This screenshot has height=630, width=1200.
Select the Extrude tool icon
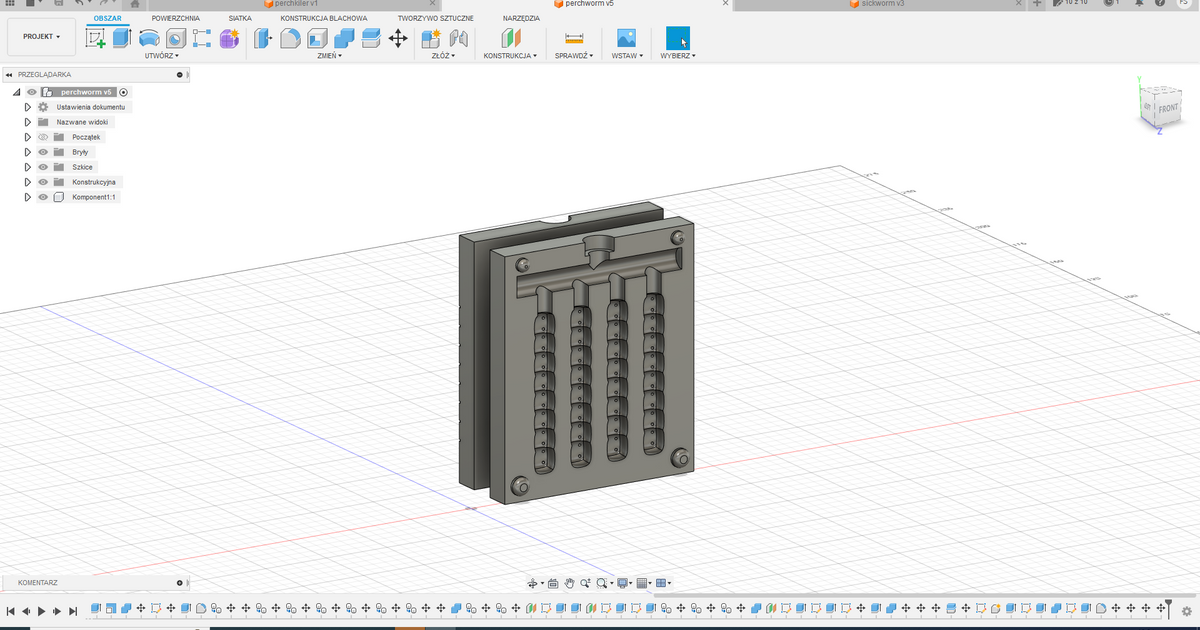pos(122,38)
